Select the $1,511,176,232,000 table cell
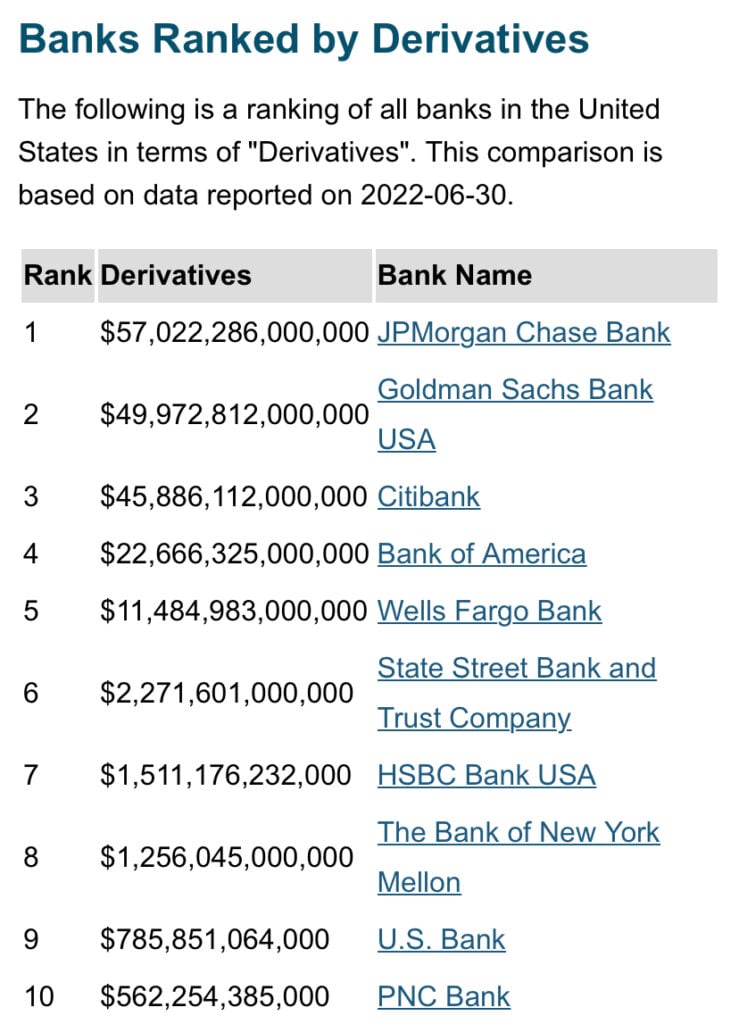Viewport: 739px width, 1024px height. pos(225,775)
